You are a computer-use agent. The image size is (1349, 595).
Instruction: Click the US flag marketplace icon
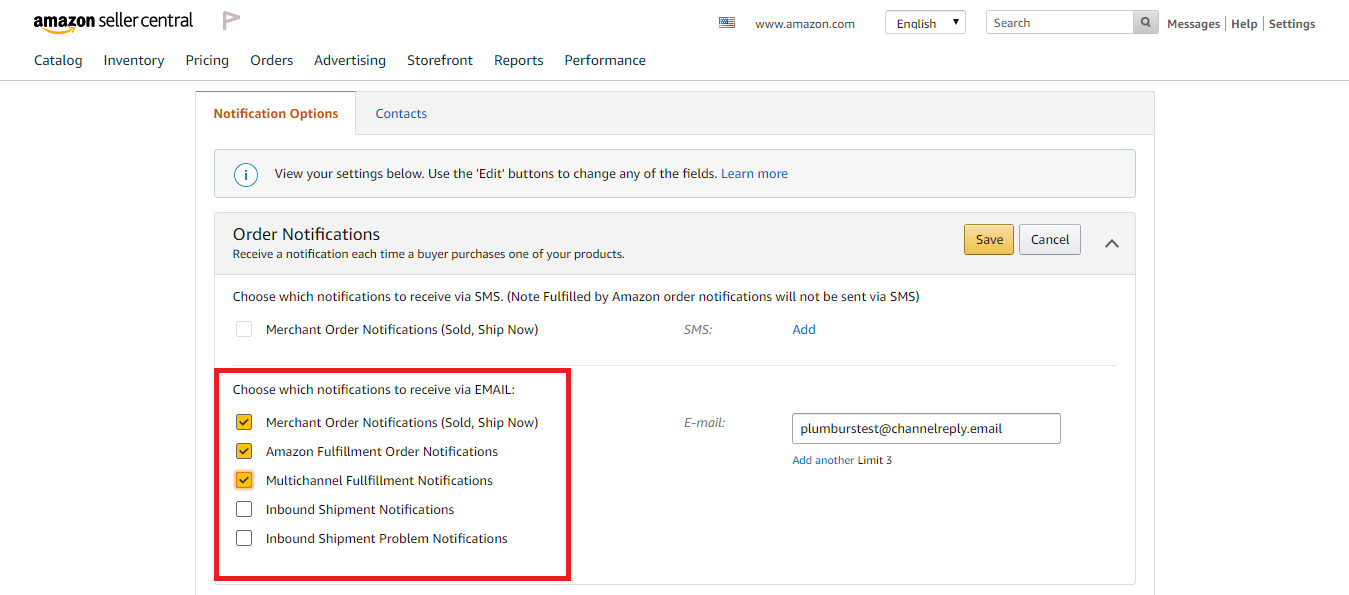coord(727,23)
